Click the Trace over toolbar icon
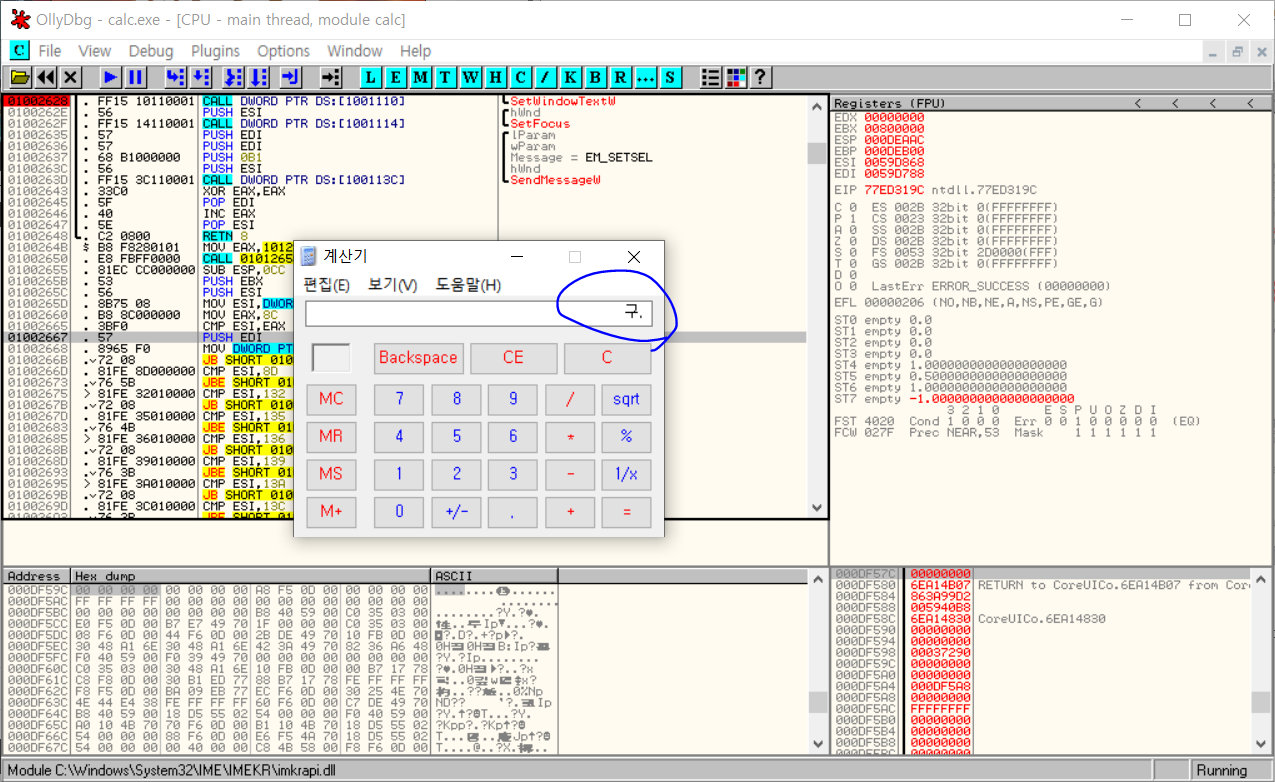This screenshot has width=1275, height=782. pyautogui.click(x=258, y=77)
